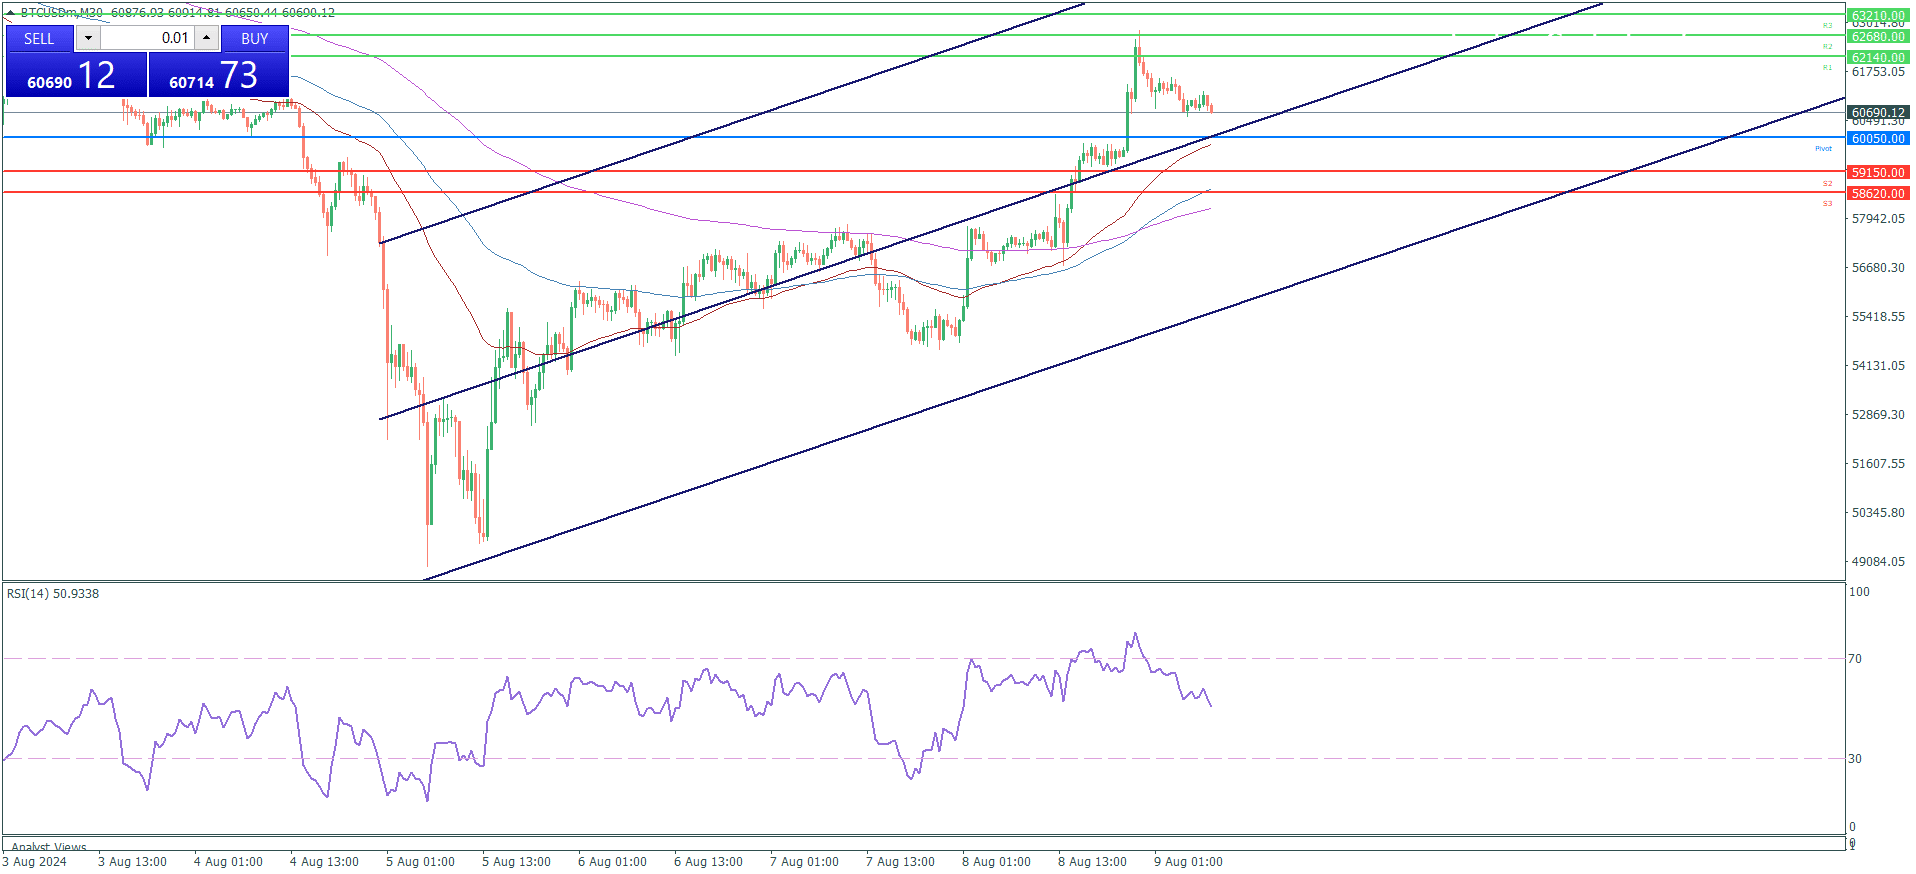Click the 56680.30 price axis value
Image resolution: width=1916 pixels, height=874 pixels.
click(1878, 268)
